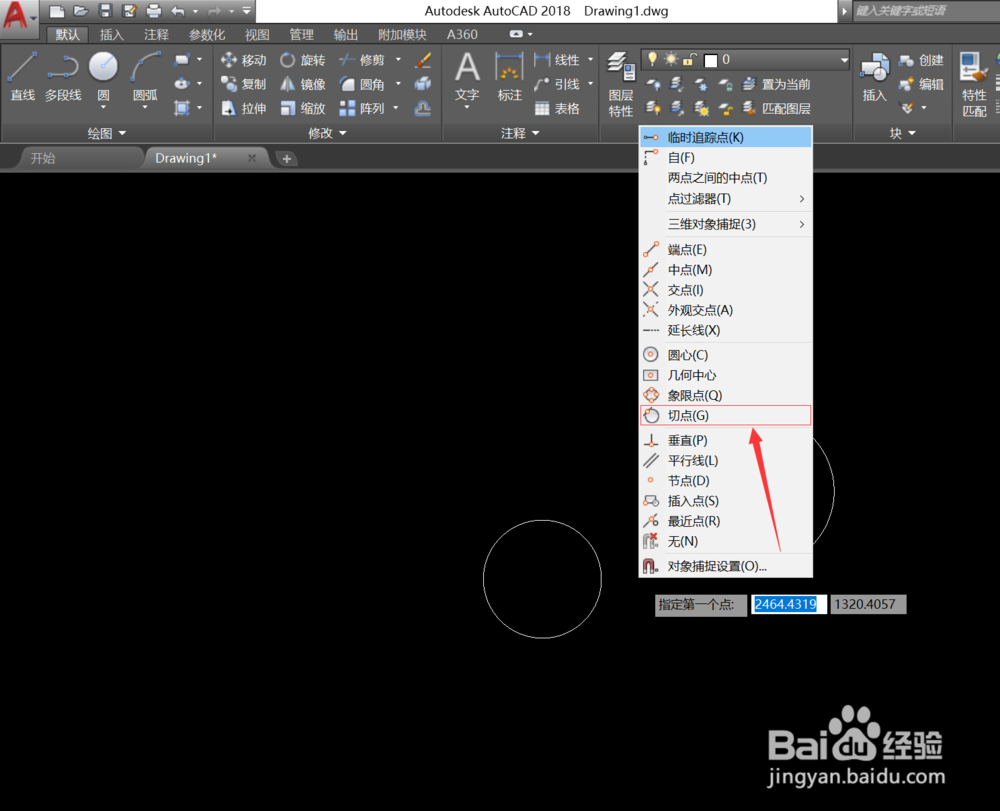
Task: Insert a Table (表格)
Action: pyautogui.click(x=557, y=108)
